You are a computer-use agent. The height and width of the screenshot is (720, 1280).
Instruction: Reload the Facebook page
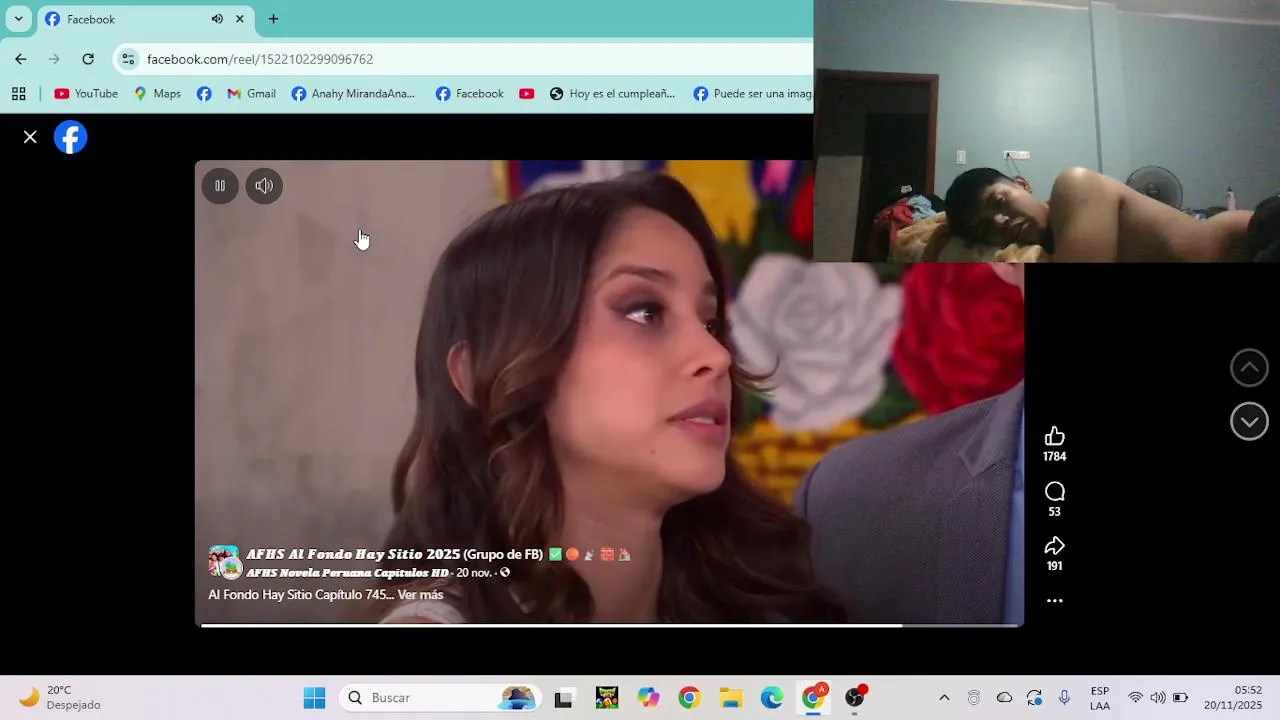click(x=88, y=59)
